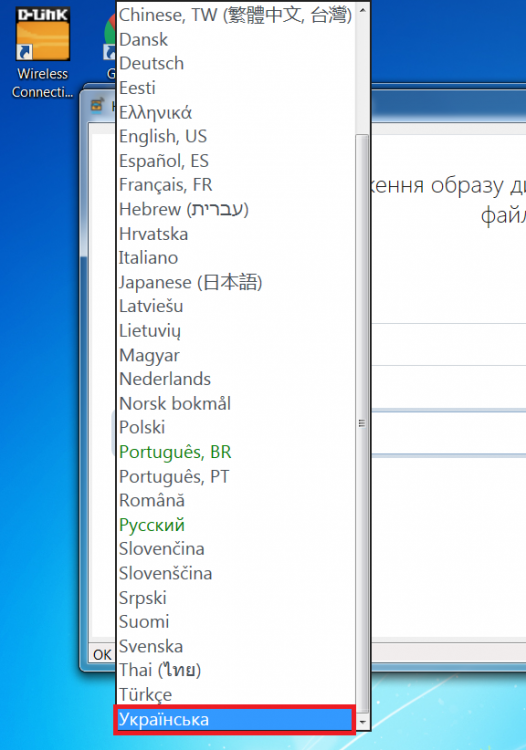Select Deutsch language option
The image size is (526, 750).
[236, 64]
